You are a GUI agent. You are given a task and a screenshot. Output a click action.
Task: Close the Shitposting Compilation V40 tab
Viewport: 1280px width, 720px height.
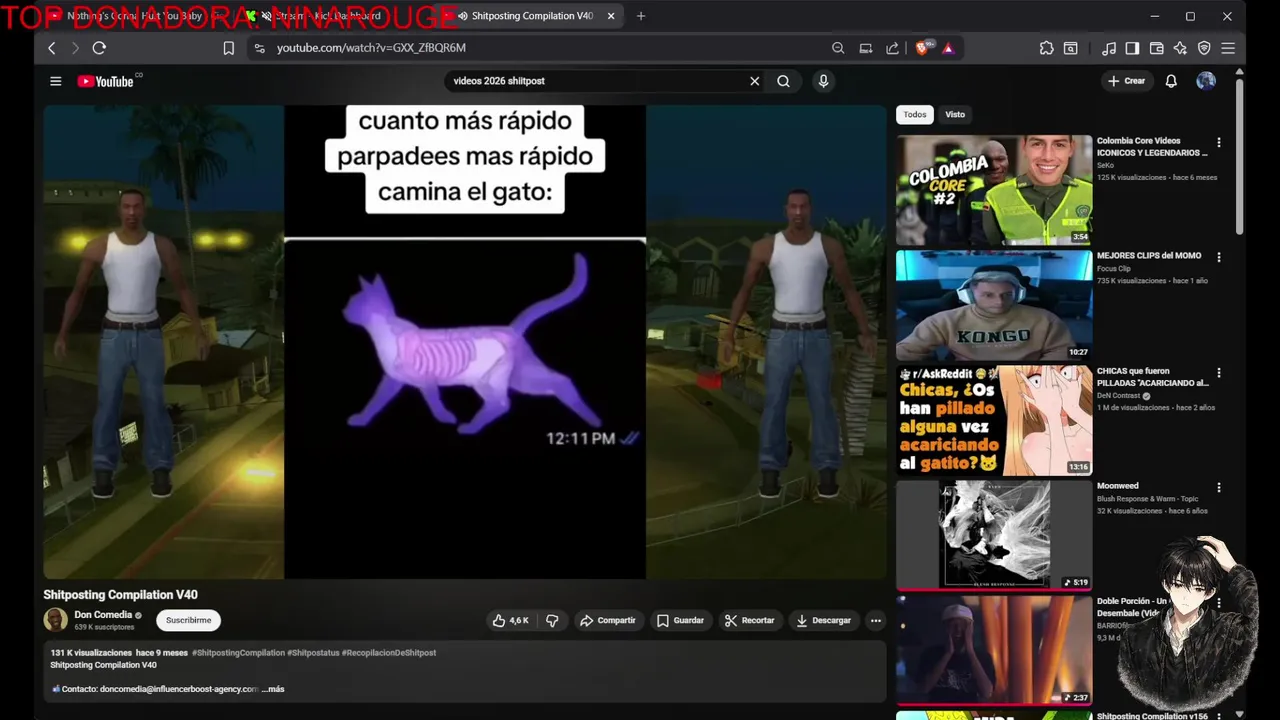(611, 16)
